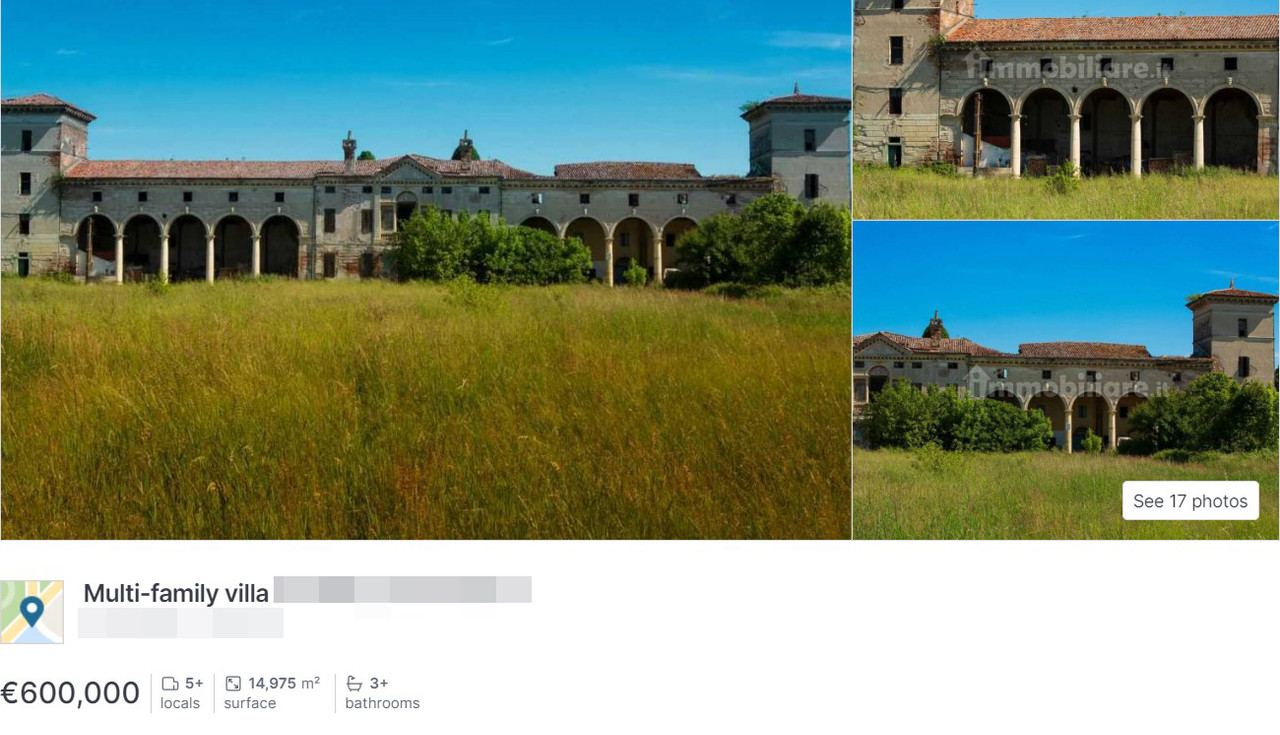Click the blurred location line under the title
Viewport: 1280px width, 735px height.
[181, 623]
